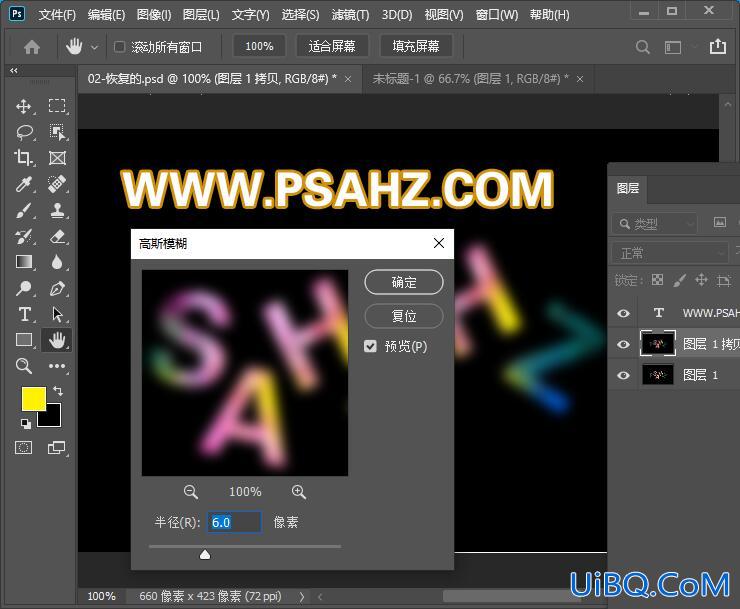Swap foreground and background colors
Viewport: 740px width, 609px height.
[x=58, y=391]
